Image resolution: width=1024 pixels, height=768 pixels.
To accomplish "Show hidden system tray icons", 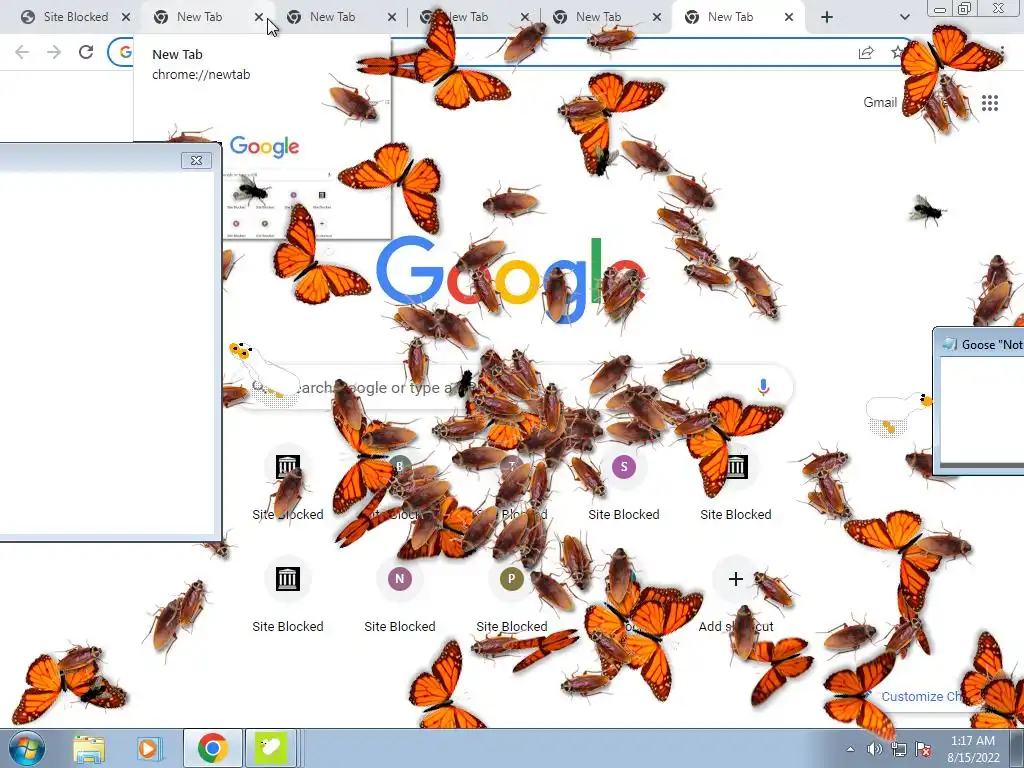I will click(850, 749).
